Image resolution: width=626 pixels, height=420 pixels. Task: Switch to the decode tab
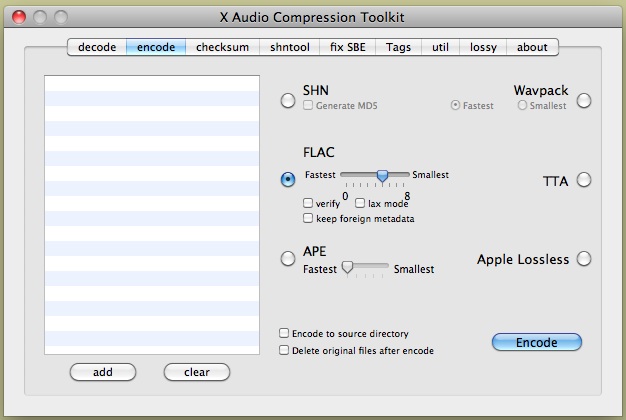98,47
